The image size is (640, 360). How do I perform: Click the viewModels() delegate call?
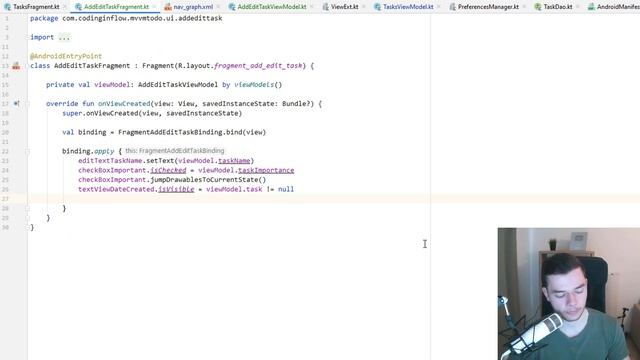coord(258,85)
